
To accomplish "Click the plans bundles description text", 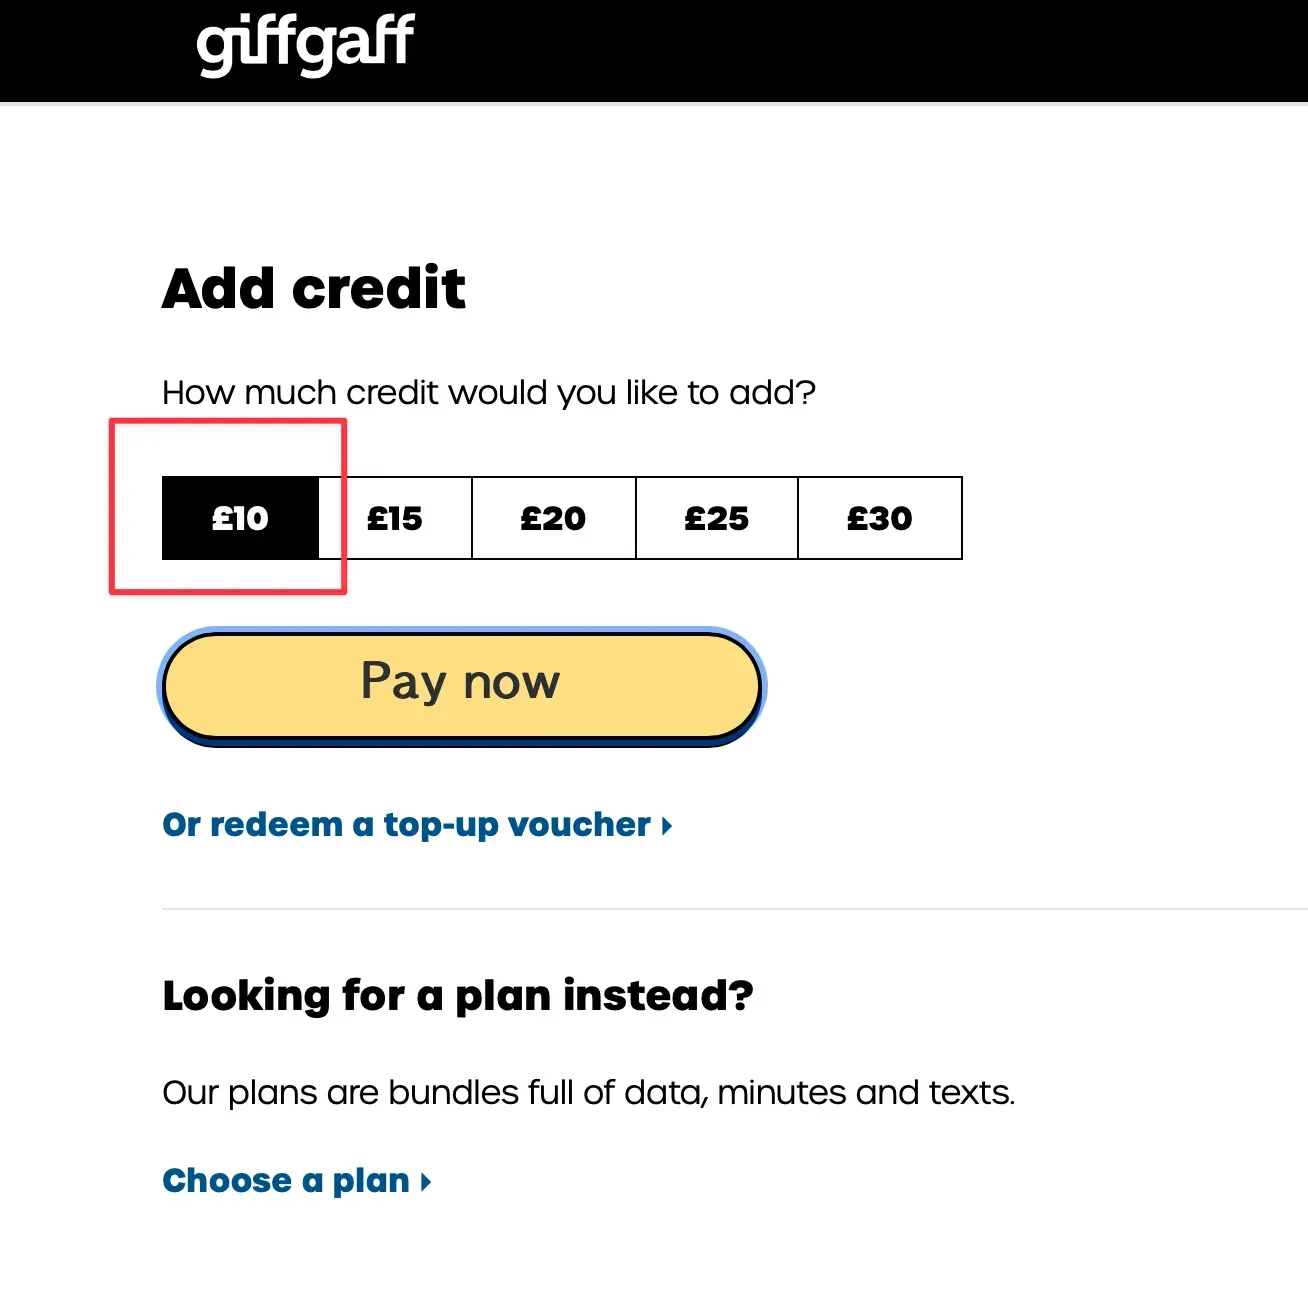I will tap(588, 1093).
